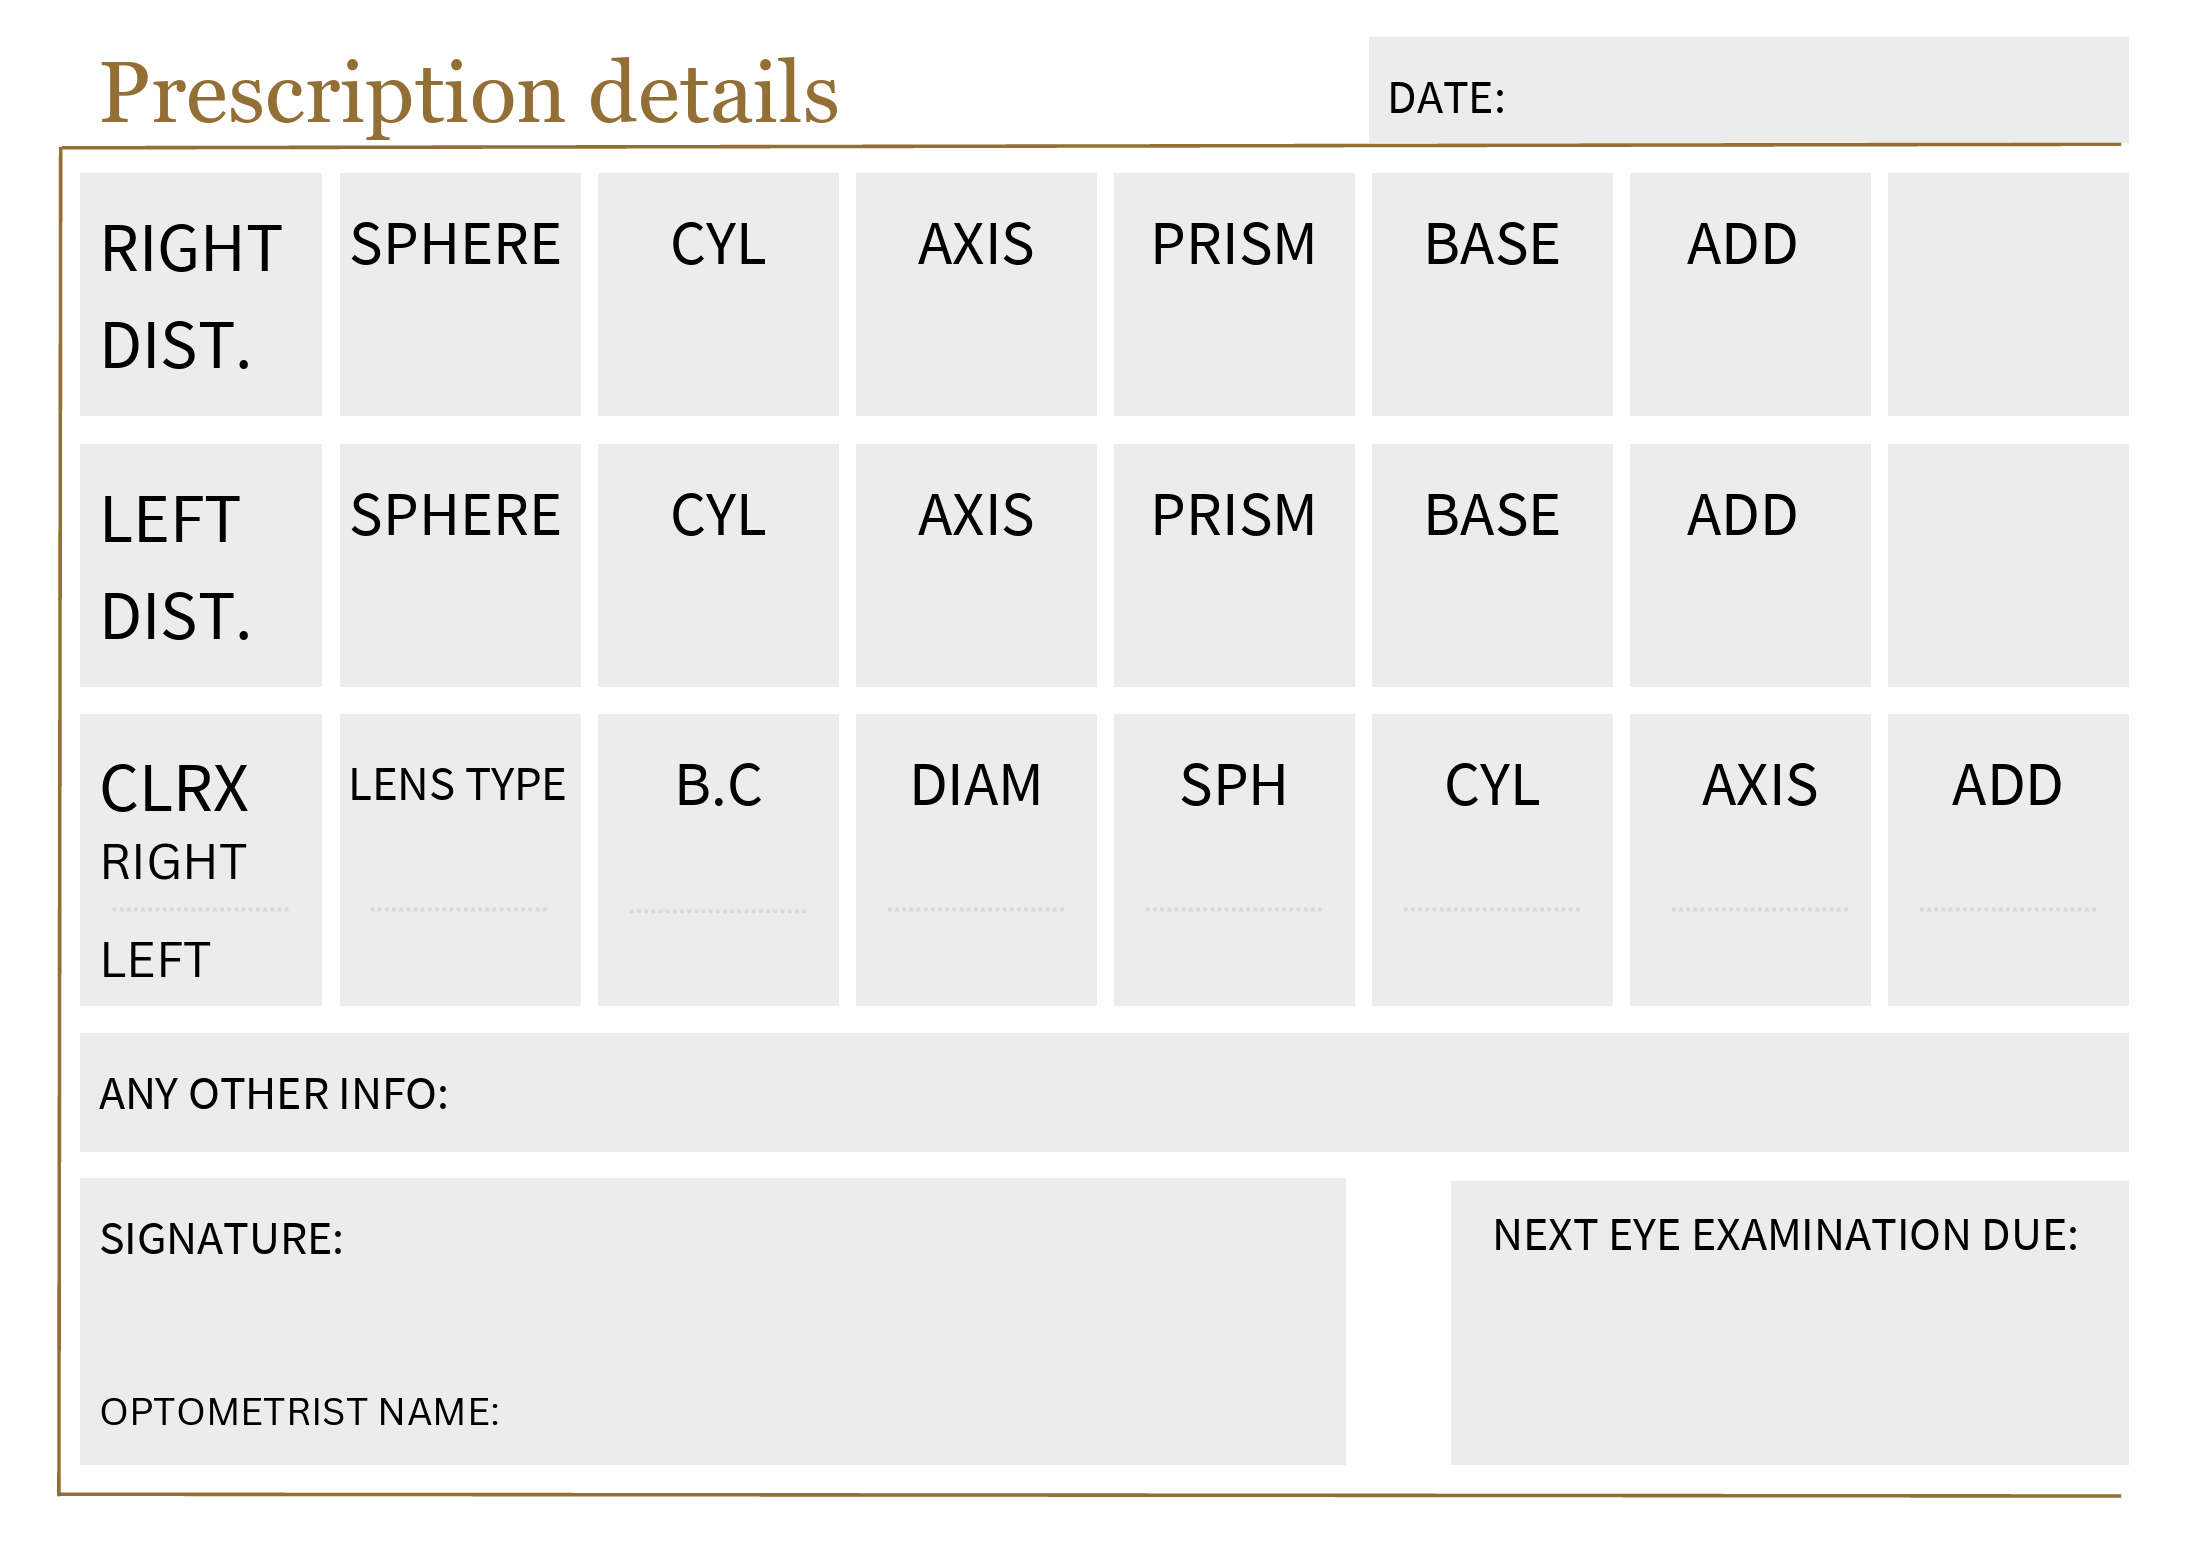
Task: Select the RIGHT DIST. BASE box
Action: (1492, 295)
